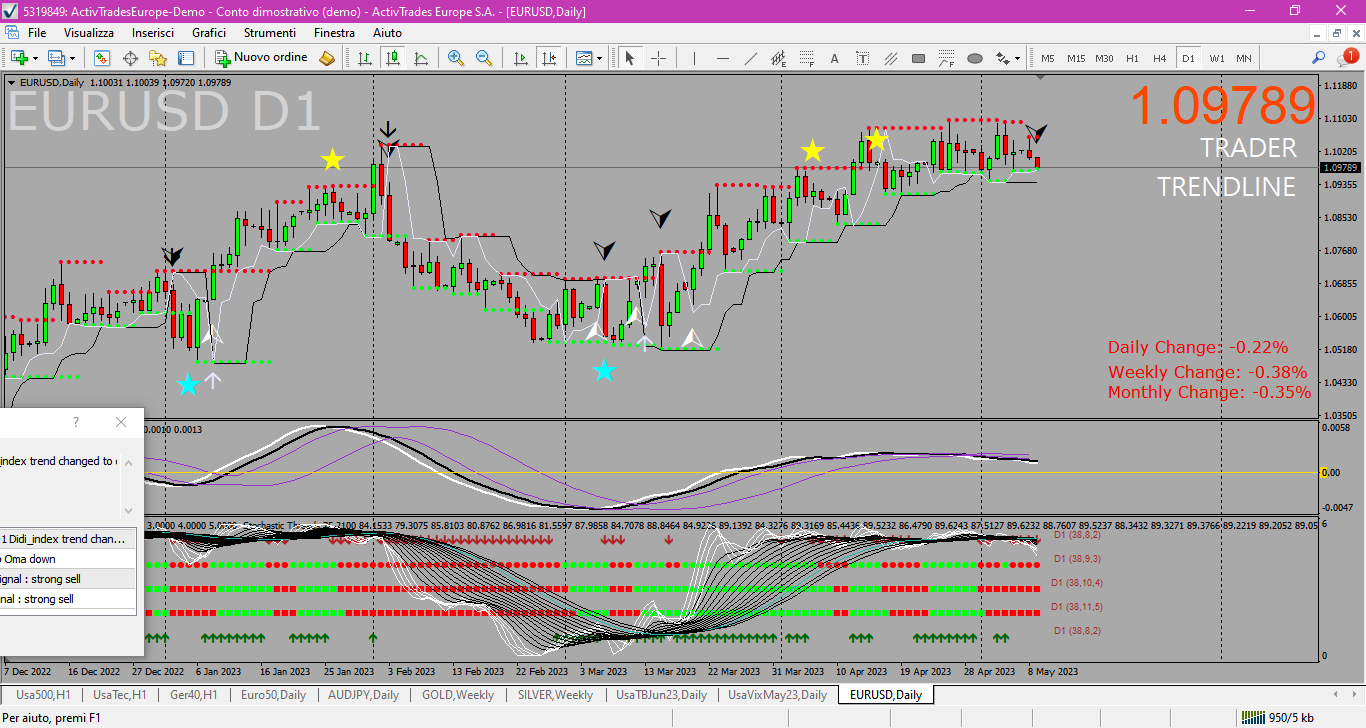Switch to M5 timeframe

1048,58
